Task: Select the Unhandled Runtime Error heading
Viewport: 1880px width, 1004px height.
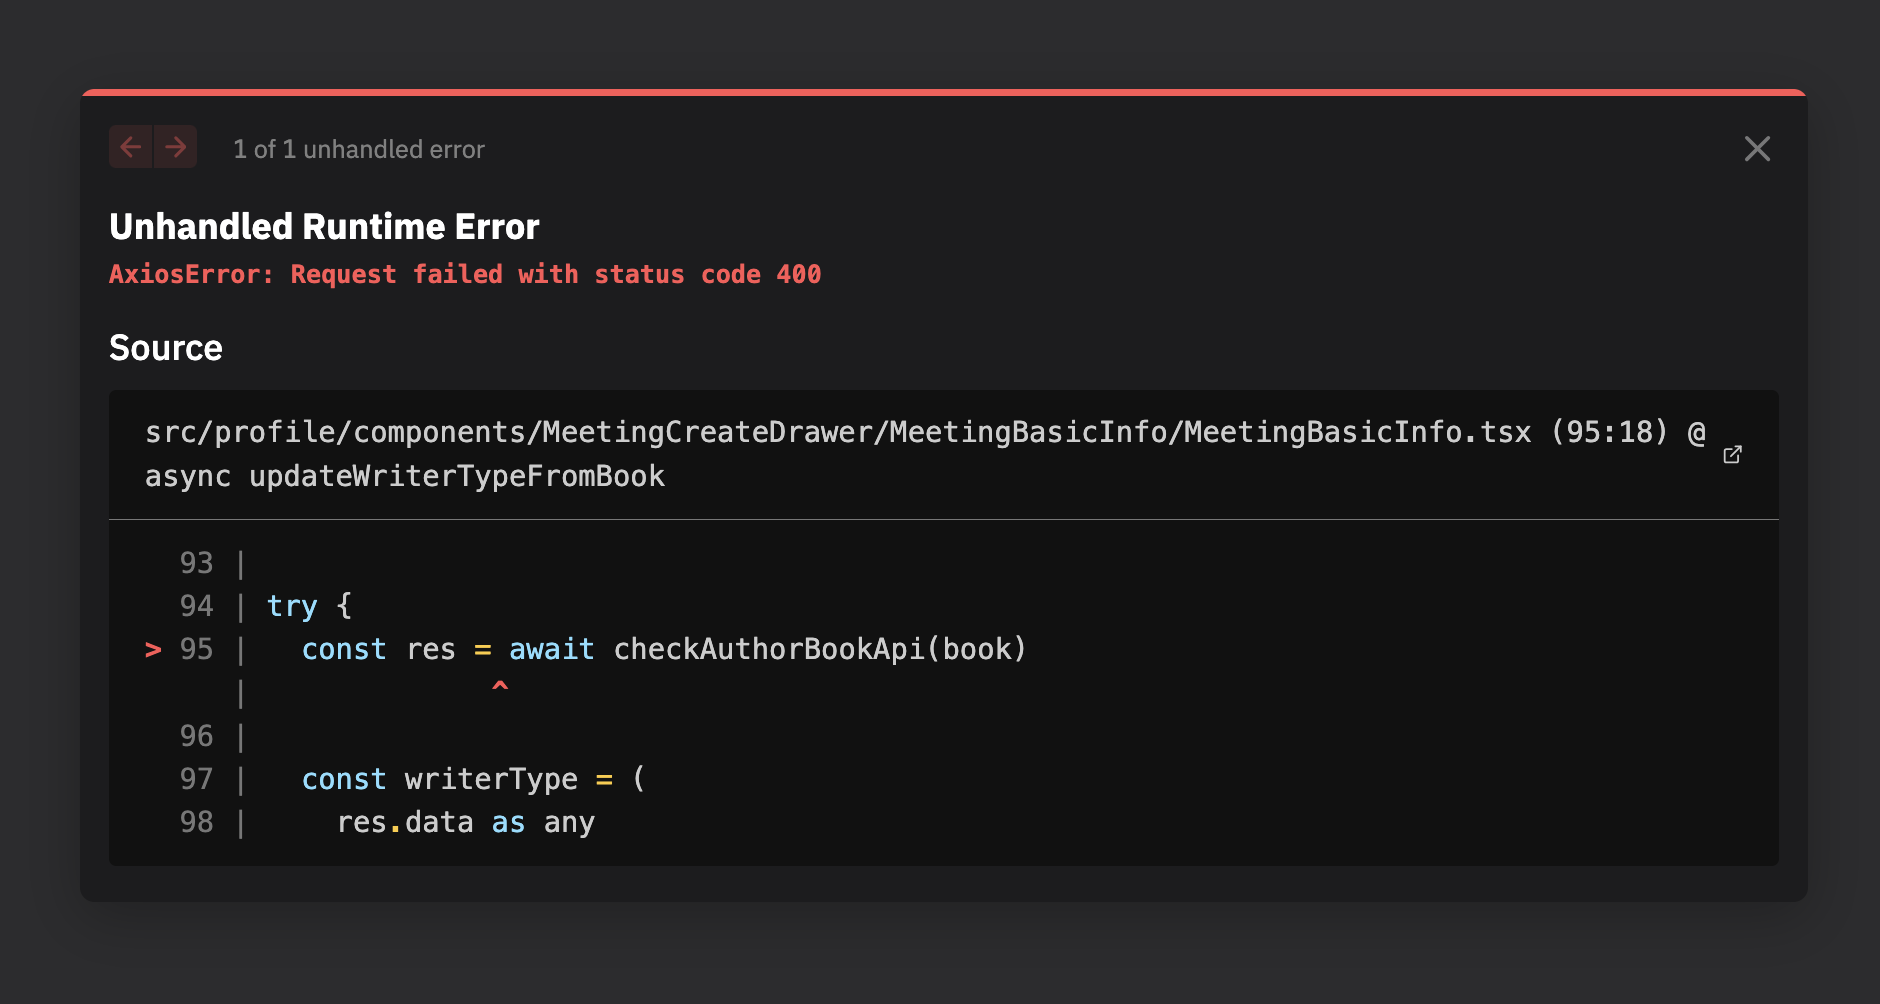Action: 324,226
